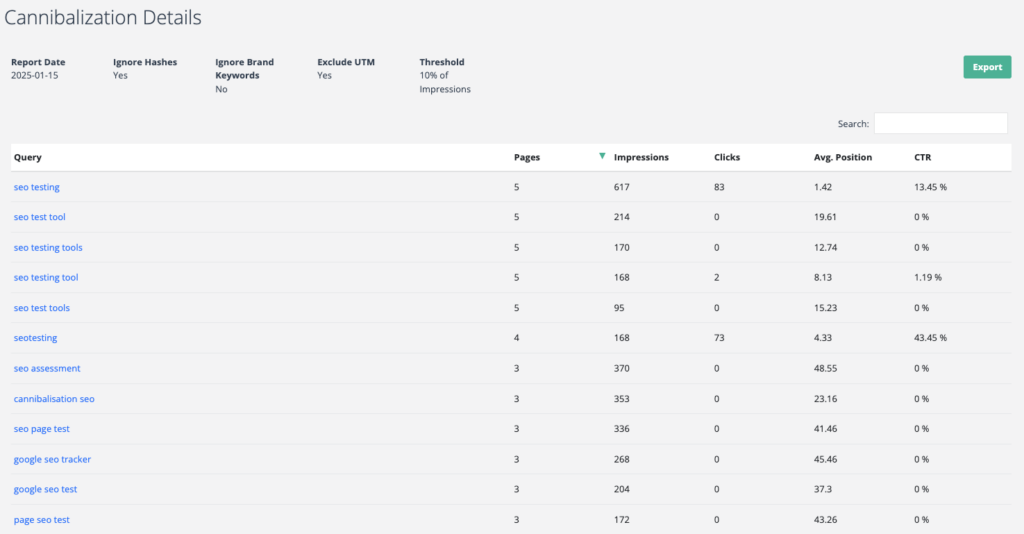Focus the Search input field
This screenshot has height=534, width=1024.
tap(940, 123)
